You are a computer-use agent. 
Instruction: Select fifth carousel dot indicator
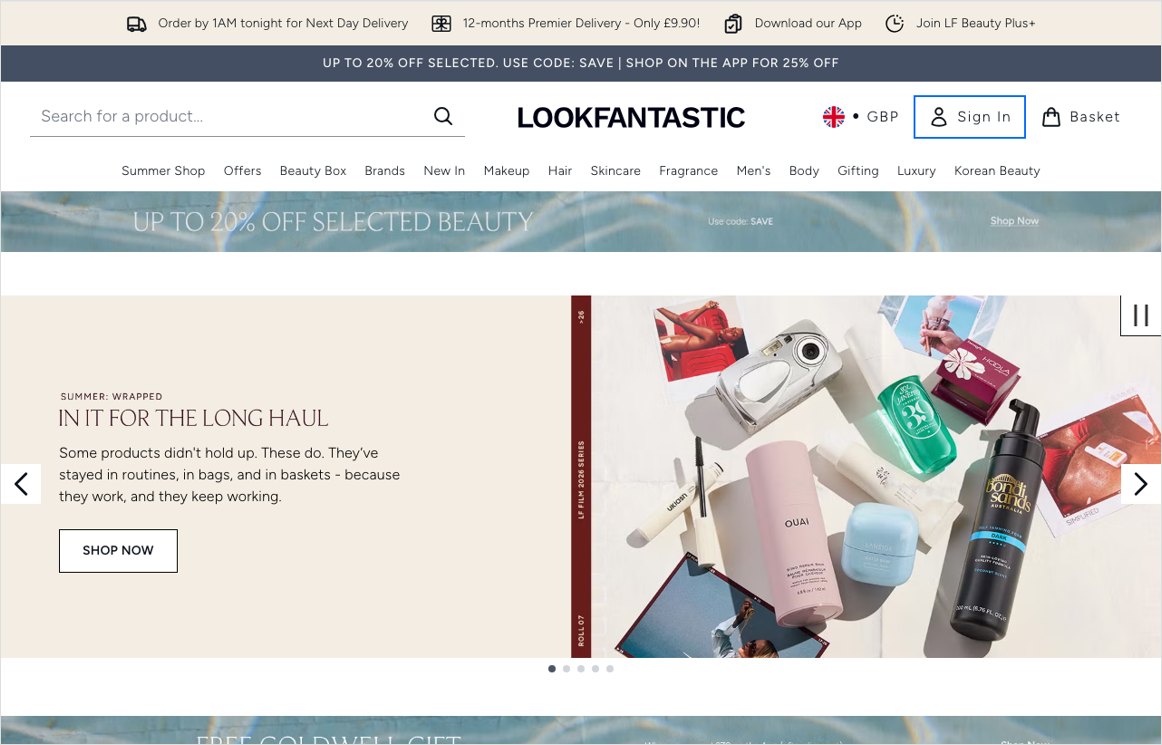pos(610,669)
